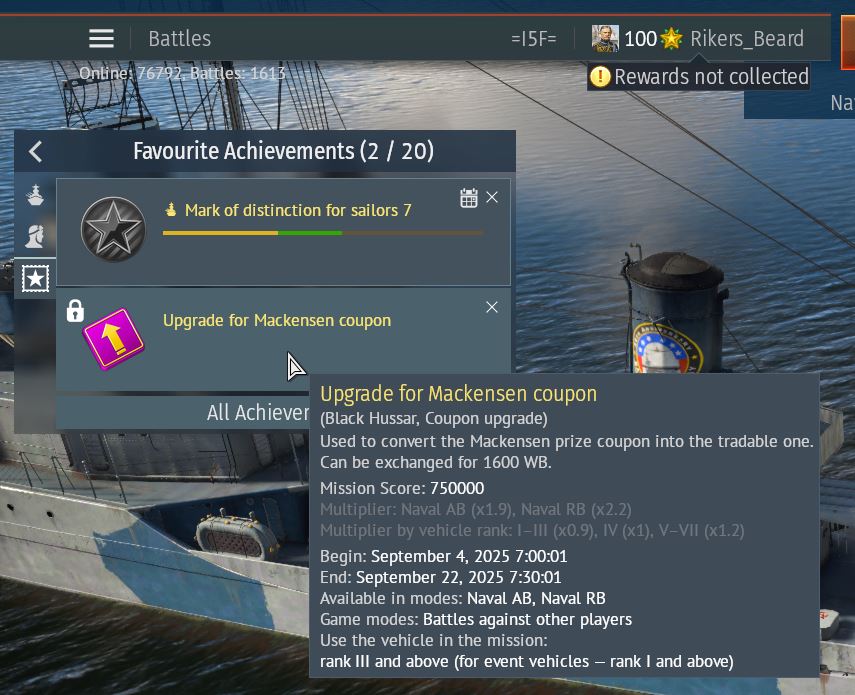Open the Rikers_Beard profile name
The width and height of the screenshot is (855, 695).
[x=746, y=39]
